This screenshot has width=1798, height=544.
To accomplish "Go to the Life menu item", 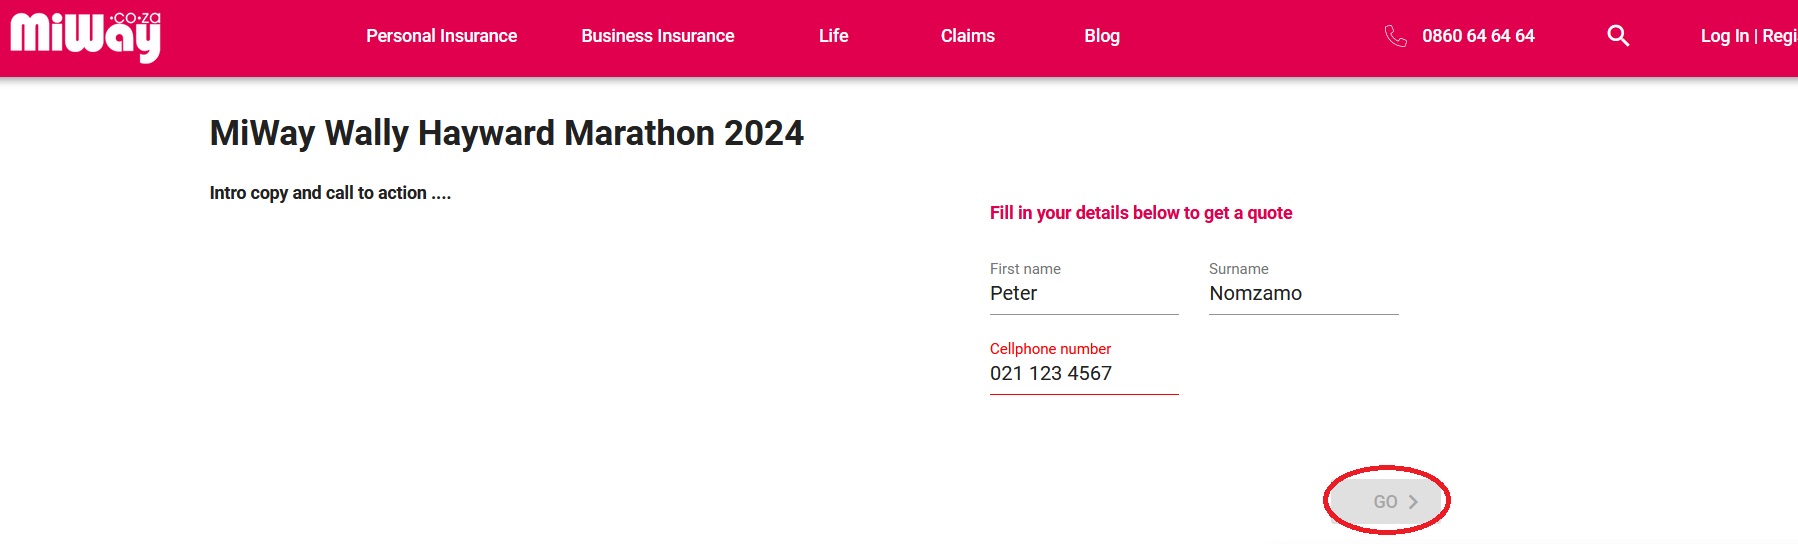I will coord(833,36).
